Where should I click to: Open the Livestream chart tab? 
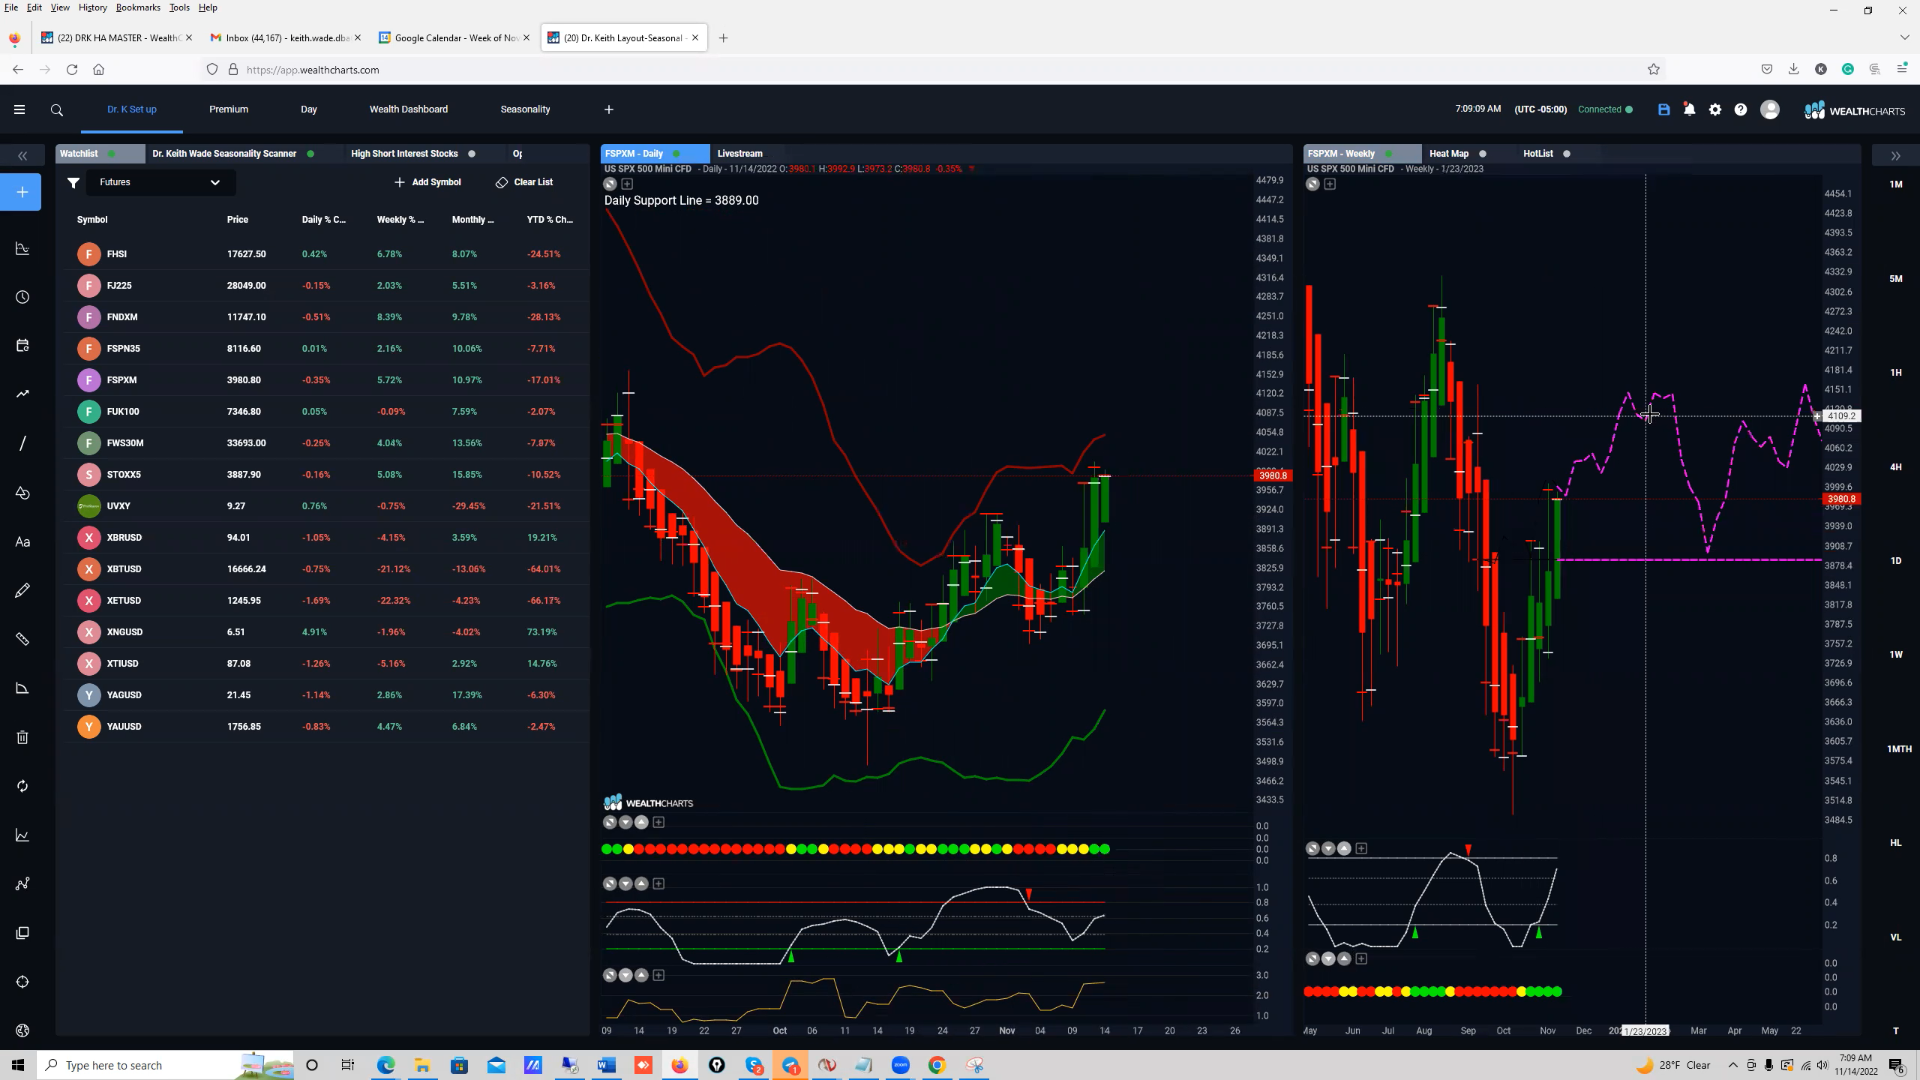coord(740,154)
